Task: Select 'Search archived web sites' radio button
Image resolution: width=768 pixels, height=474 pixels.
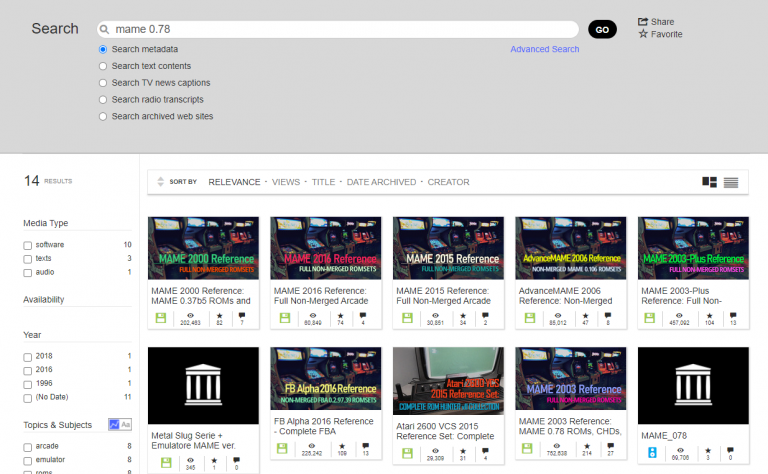Action: pos(103,116)
